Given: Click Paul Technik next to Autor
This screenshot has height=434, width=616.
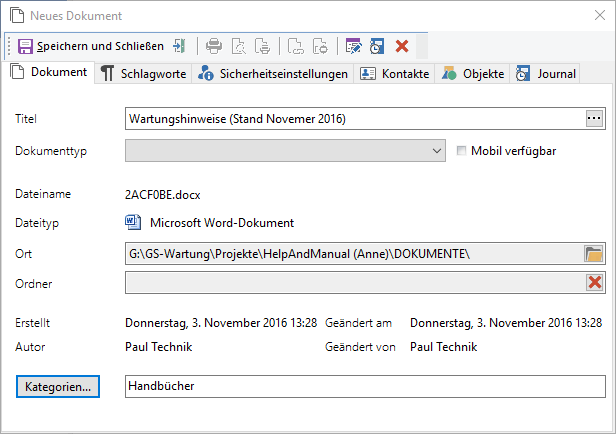Looking at the screenshot, I should [159, 347].
